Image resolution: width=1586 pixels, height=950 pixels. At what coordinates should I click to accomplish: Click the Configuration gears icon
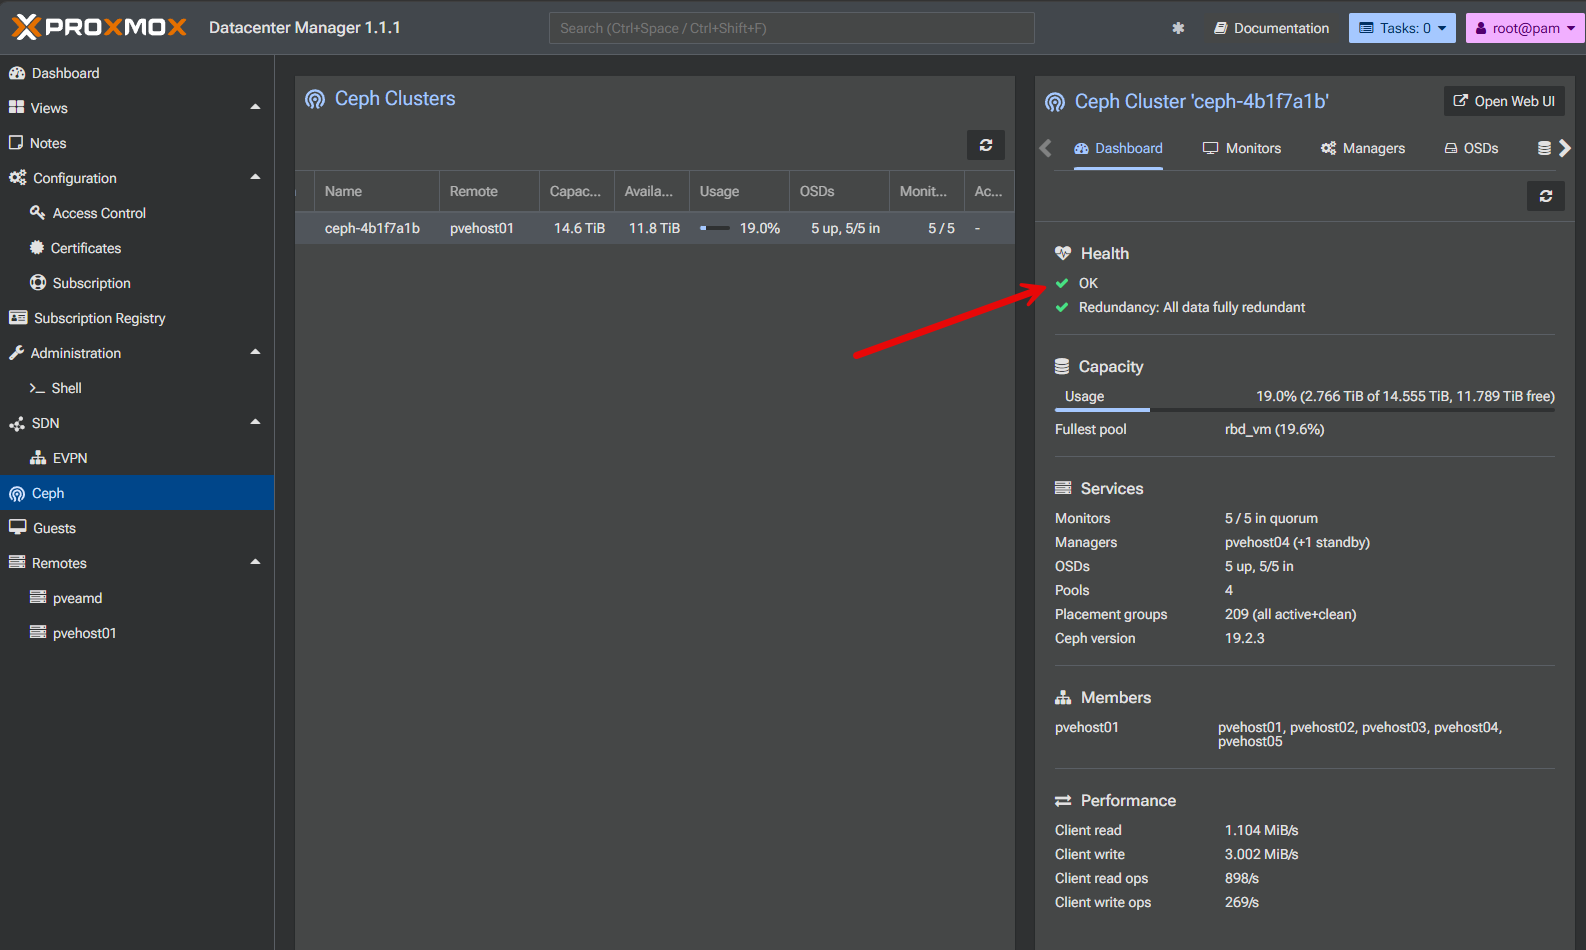point(17,177)
